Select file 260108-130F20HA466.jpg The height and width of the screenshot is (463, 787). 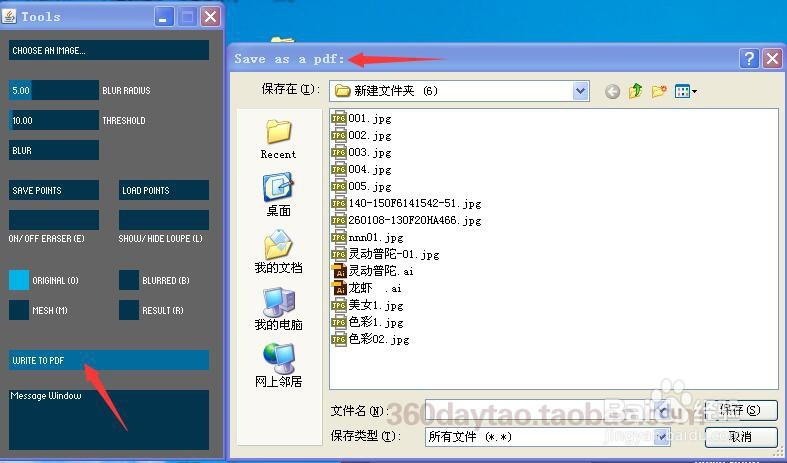tap(407, 220)
